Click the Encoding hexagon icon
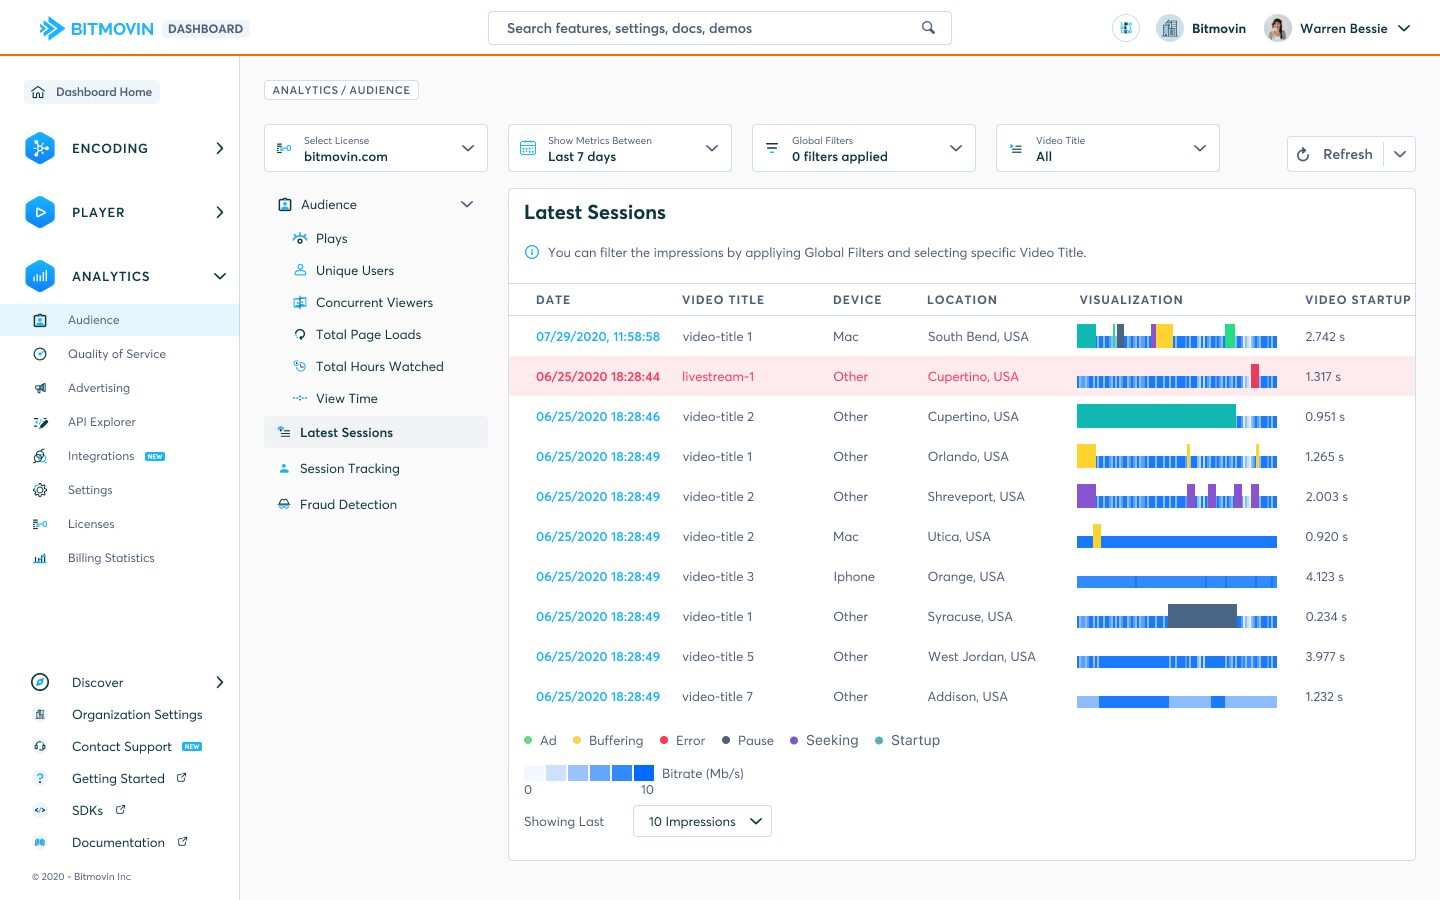 40,148
